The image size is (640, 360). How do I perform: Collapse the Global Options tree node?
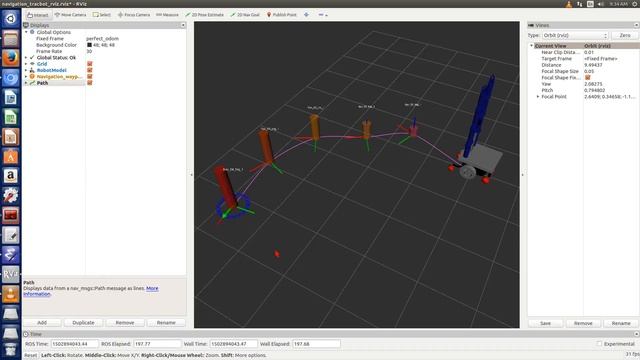point(26,32)
